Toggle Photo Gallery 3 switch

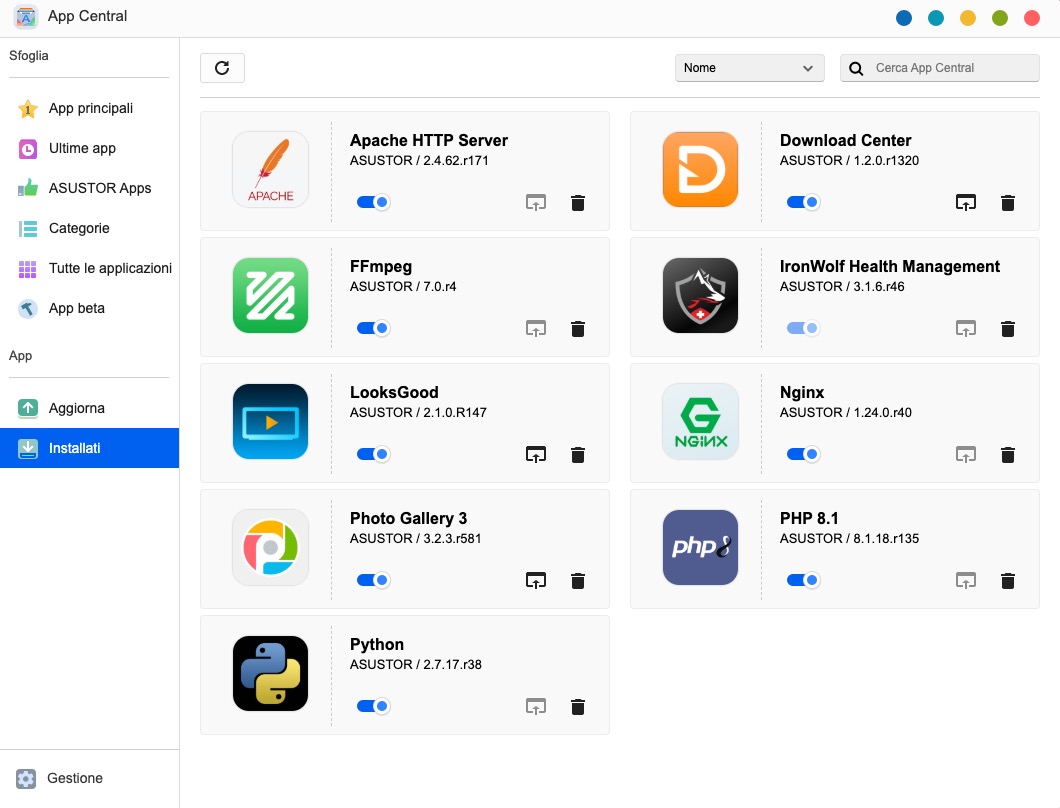[x=373, y=580]
